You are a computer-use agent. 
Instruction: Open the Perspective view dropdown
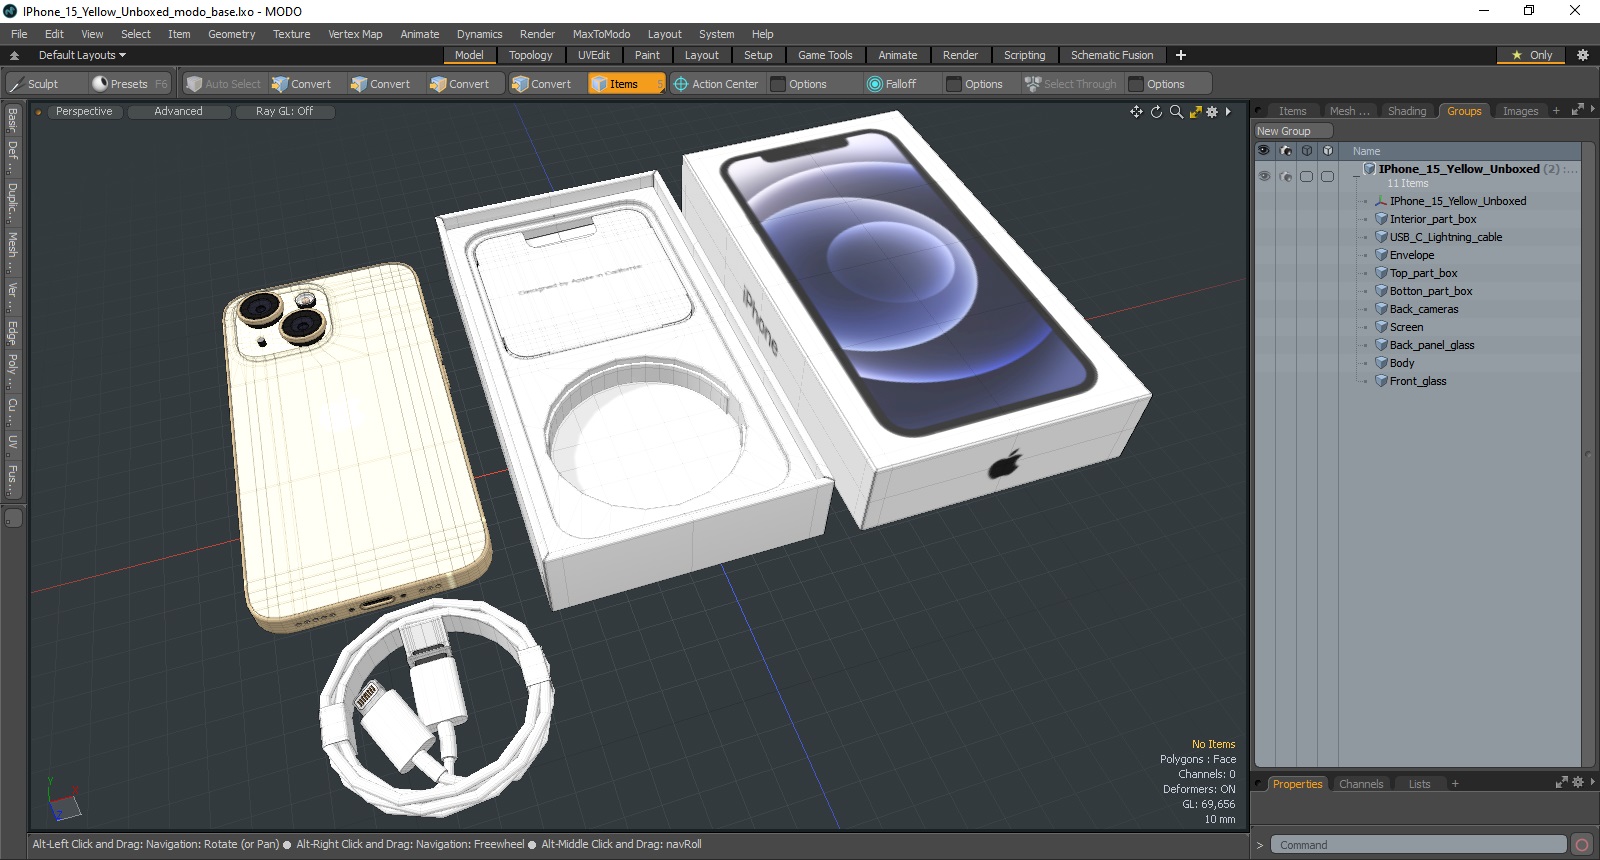[x=84, y=111]
